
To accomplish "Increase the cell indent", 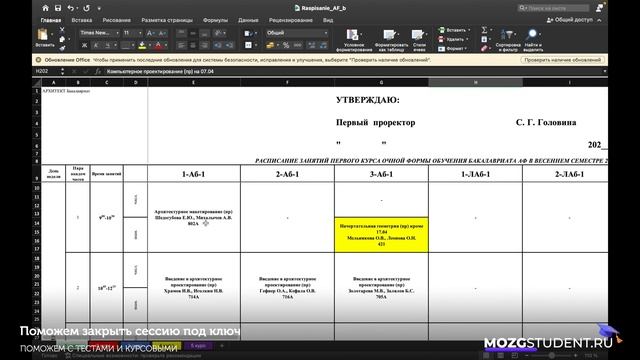I will (x=229, y=45).
